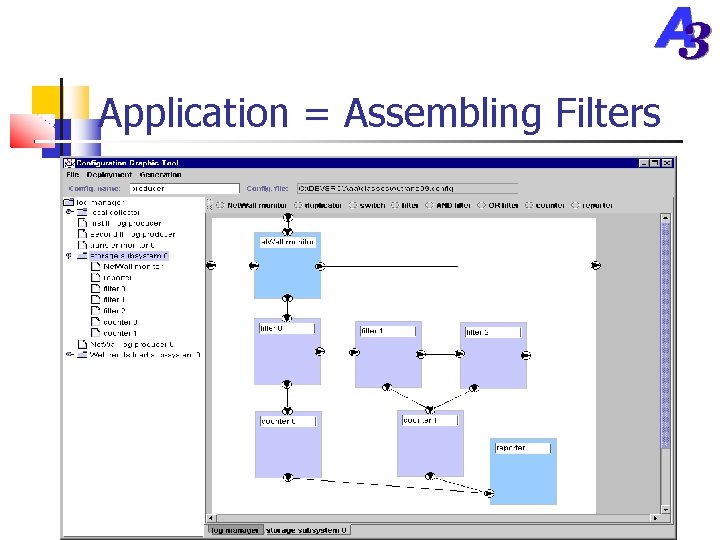This screenshot has width=720, height=540.
Task: Select counter 1 in the tree
Action: click(120, 333)
